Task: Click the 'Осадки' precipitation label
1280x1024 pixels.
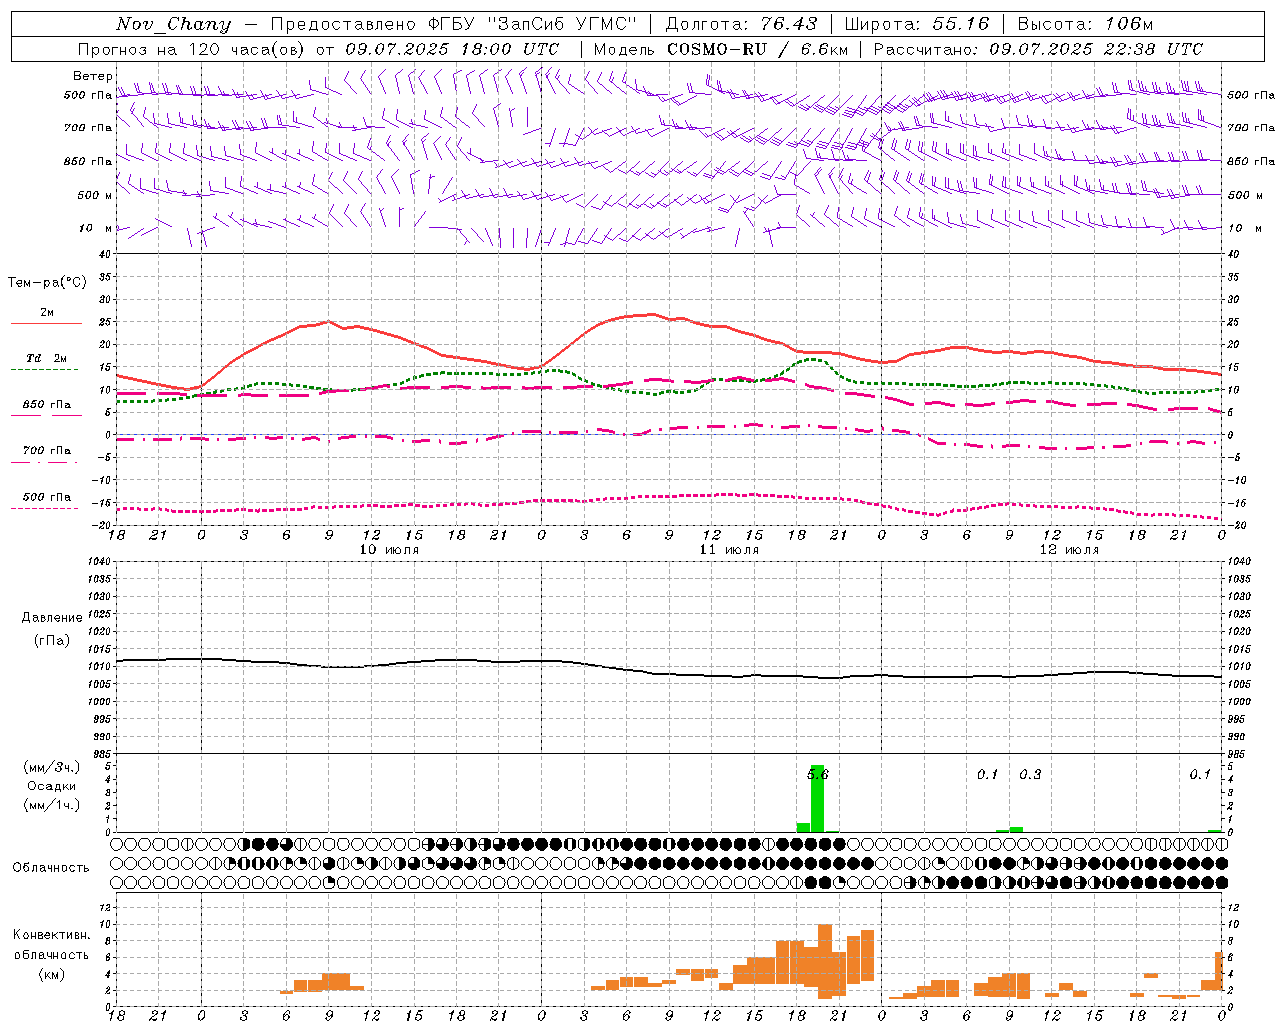Action: (x=52, y=786)
